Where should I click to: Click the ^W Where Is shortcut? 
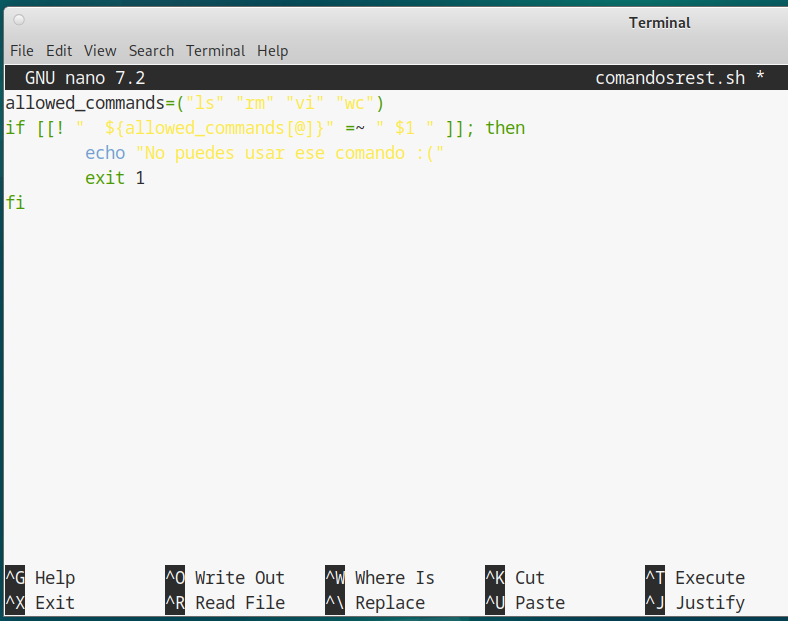[380, 578]
